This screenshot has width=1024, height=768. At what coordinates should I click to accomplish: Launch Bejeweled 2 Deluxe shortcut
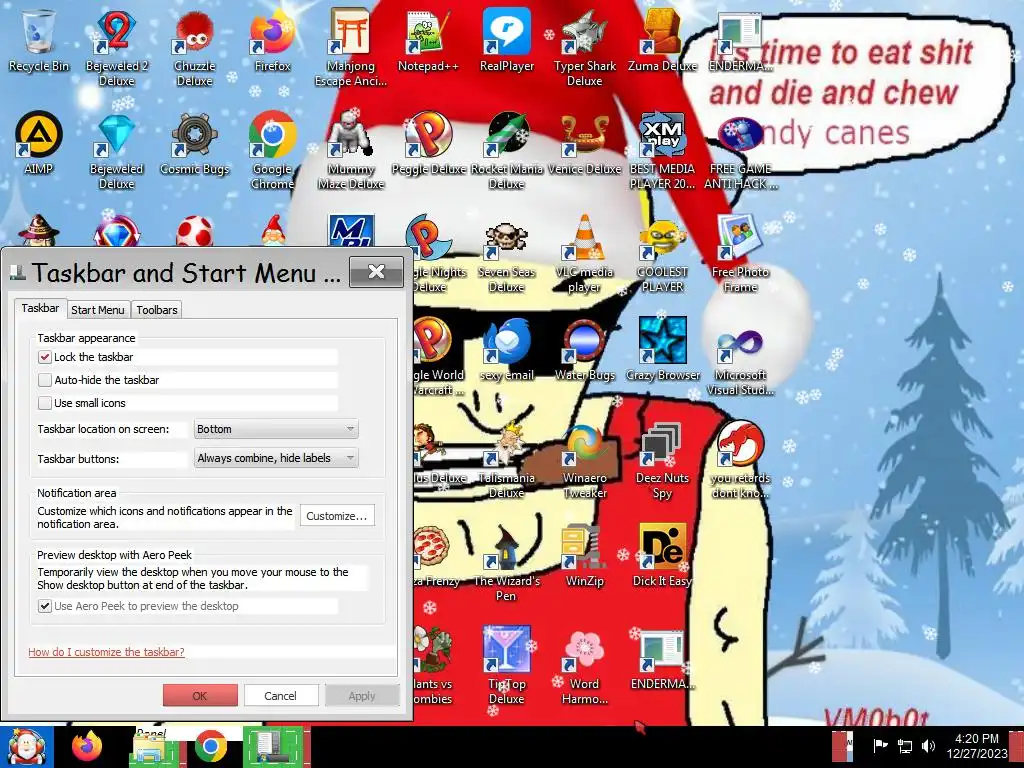pyautogui.click(x=116, y=47)
